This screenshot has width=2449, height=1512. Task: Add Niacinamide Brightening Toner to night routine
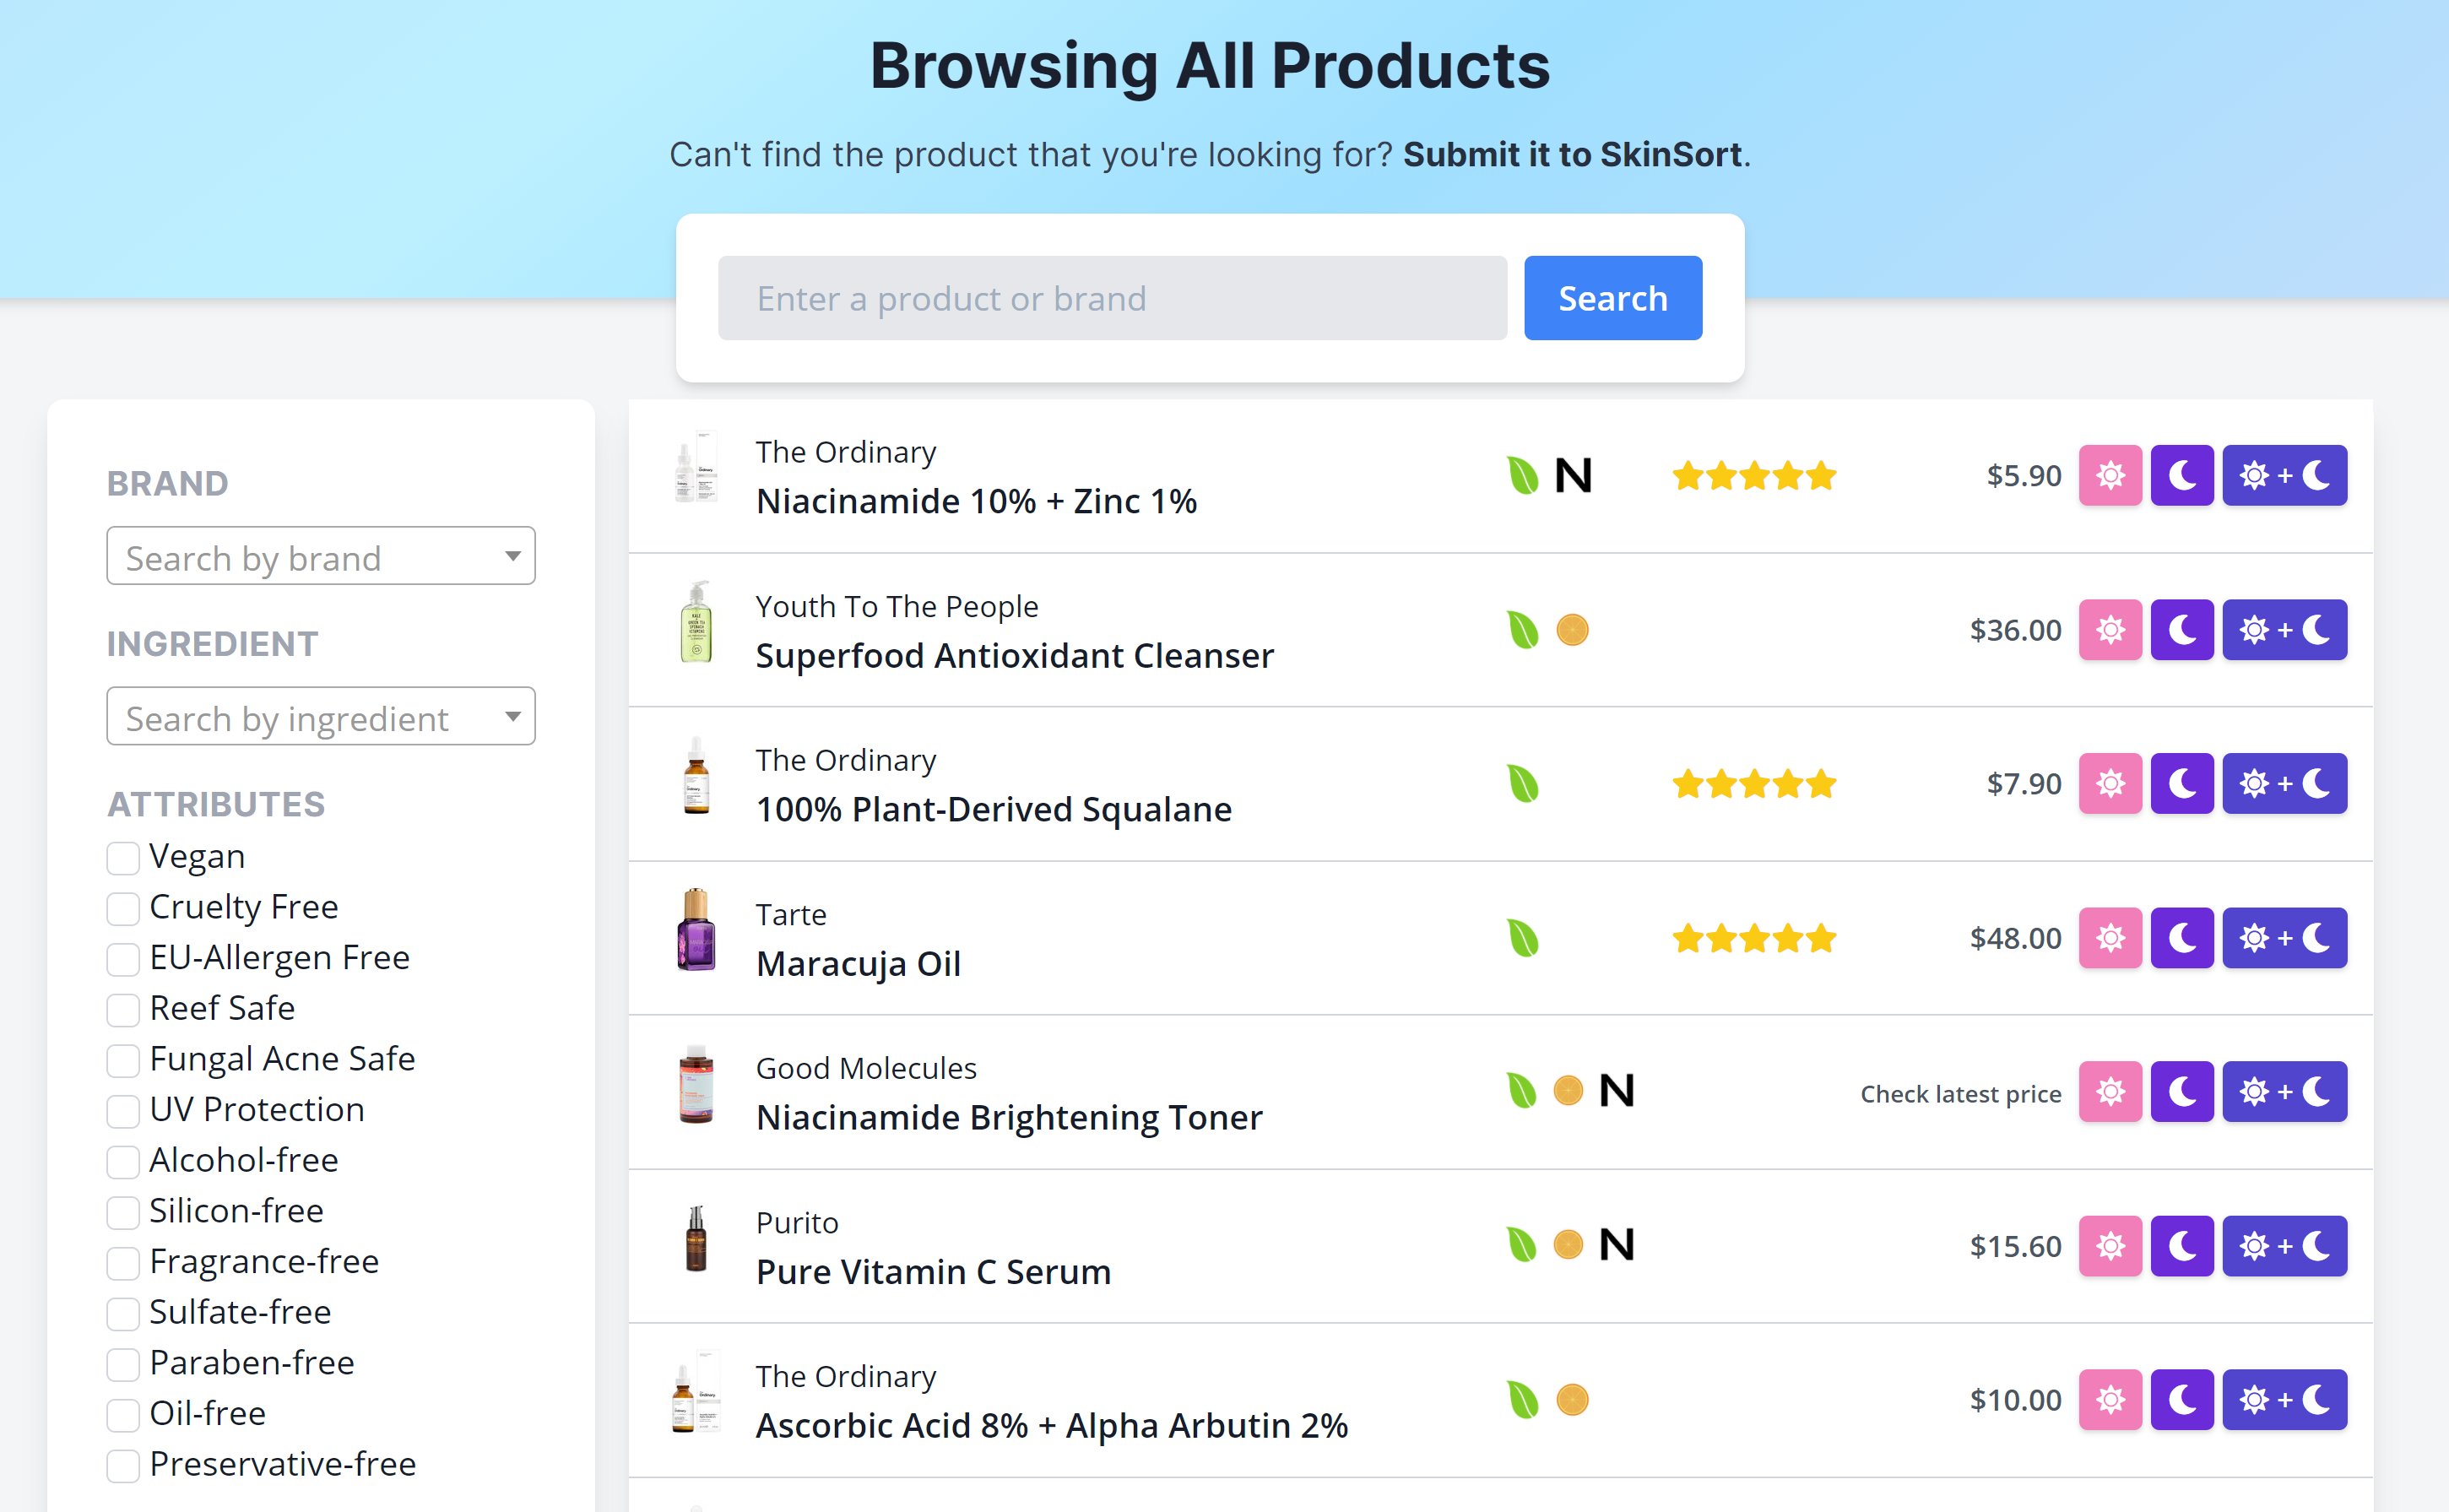click(2182, 1092)
